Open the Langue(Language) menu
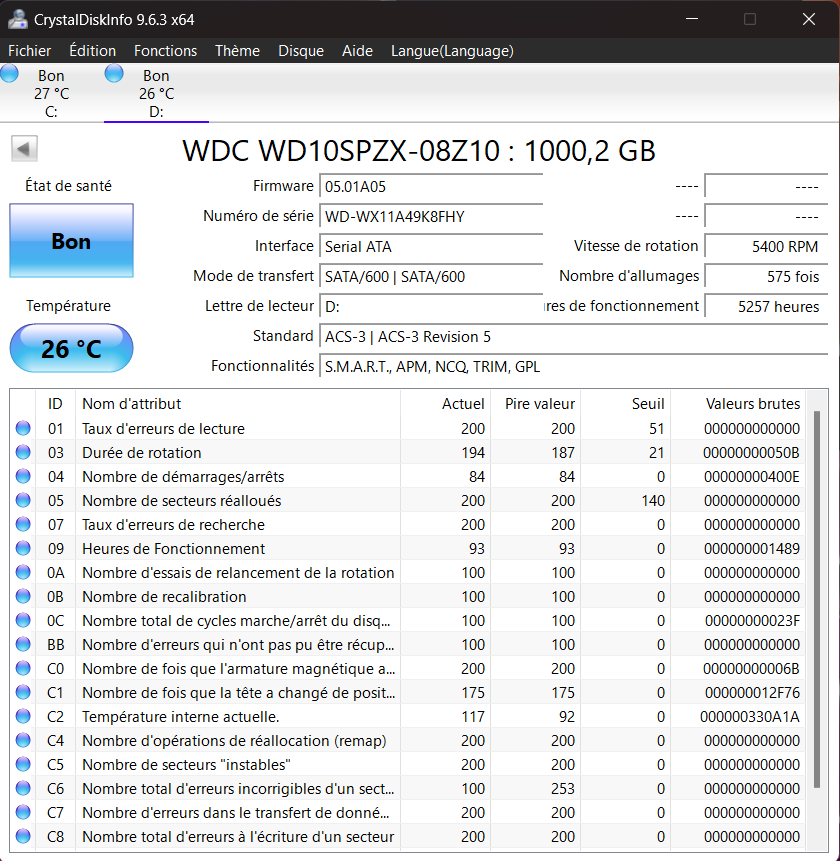The width and height of the screenshot is (840, 861). 452,51
